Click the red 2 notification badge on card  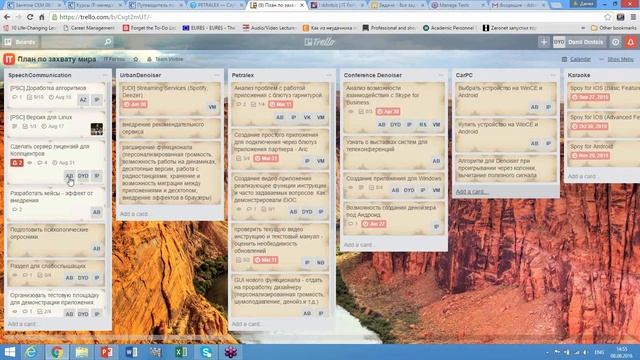17,162
